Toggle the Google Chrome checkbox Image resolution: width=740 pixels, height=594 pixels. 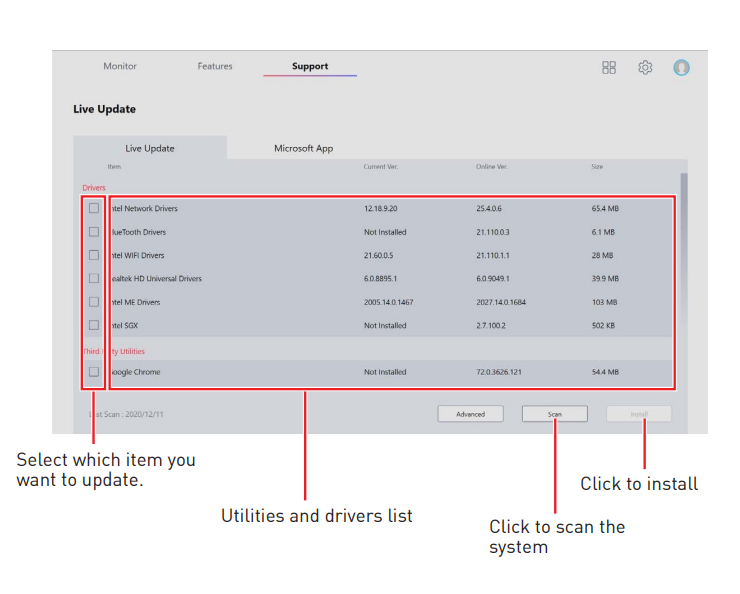click(x=94, y=372)
